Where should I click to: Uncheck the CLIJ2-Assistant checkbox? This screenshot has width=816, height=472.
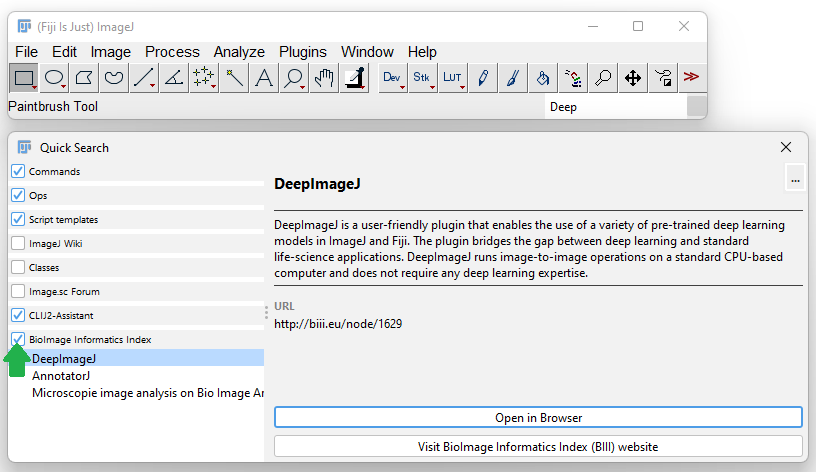(18, 315)
